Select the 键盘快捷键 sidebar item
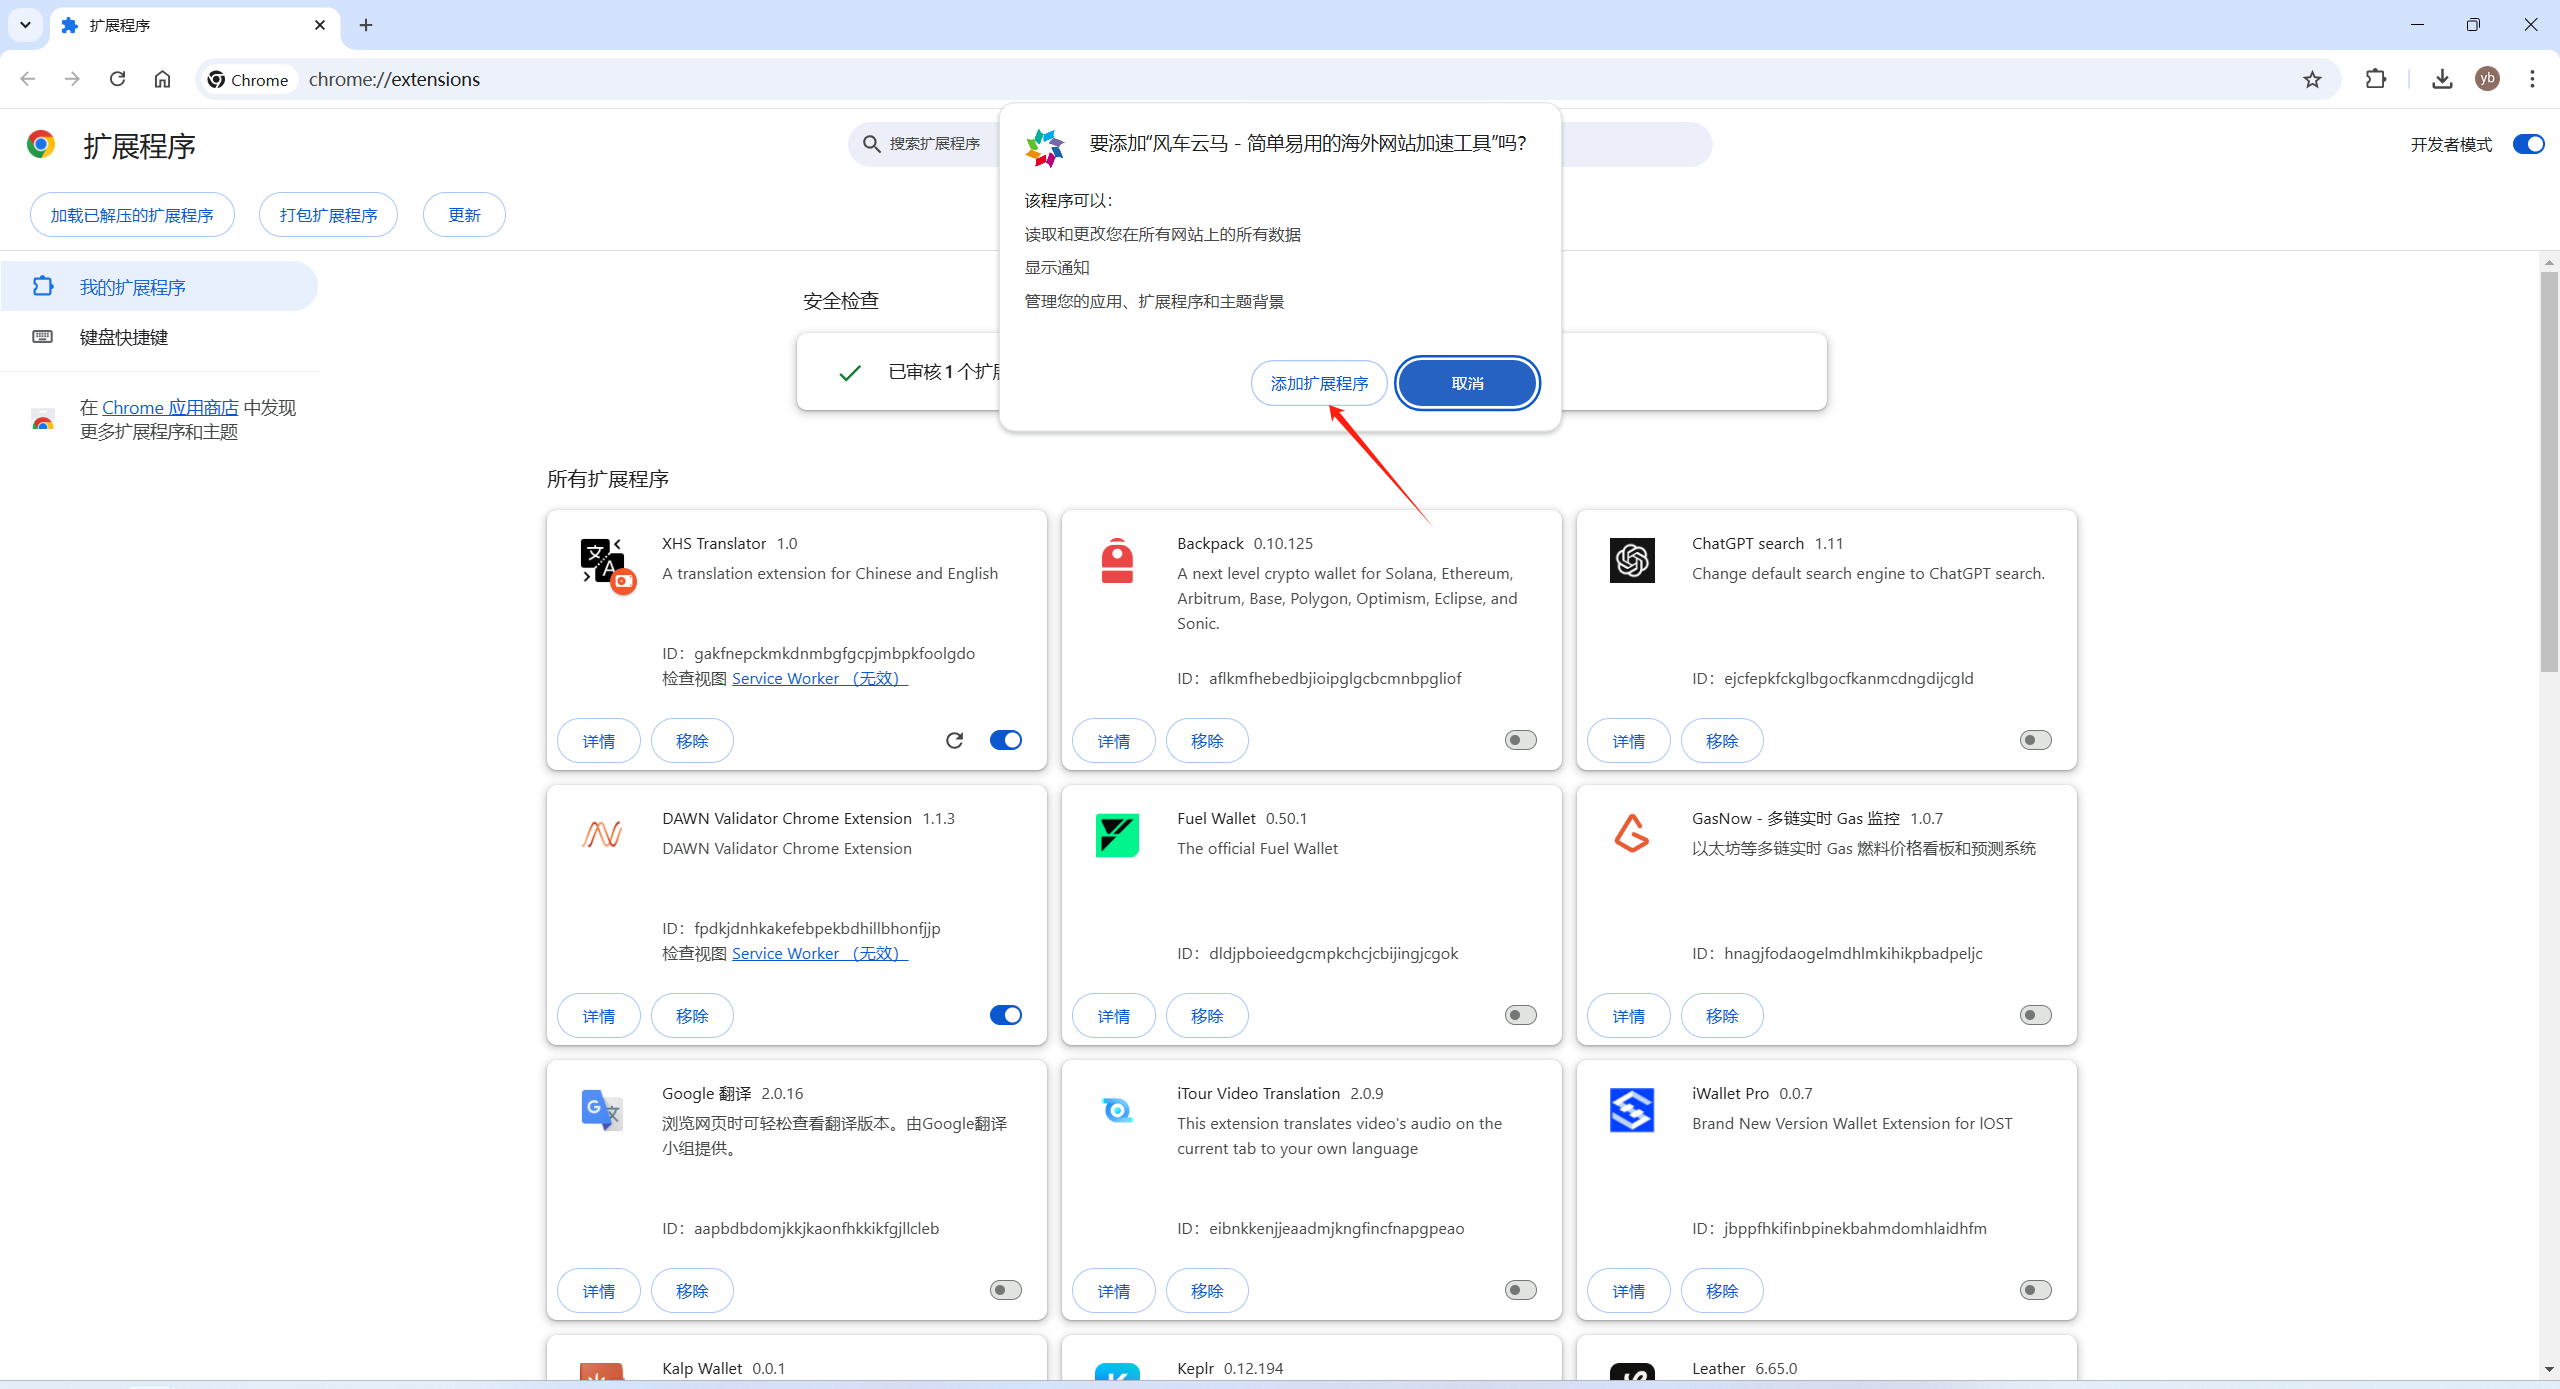Image resolution: width=2560 pixels, height=1389 pixels. (124, 337)
